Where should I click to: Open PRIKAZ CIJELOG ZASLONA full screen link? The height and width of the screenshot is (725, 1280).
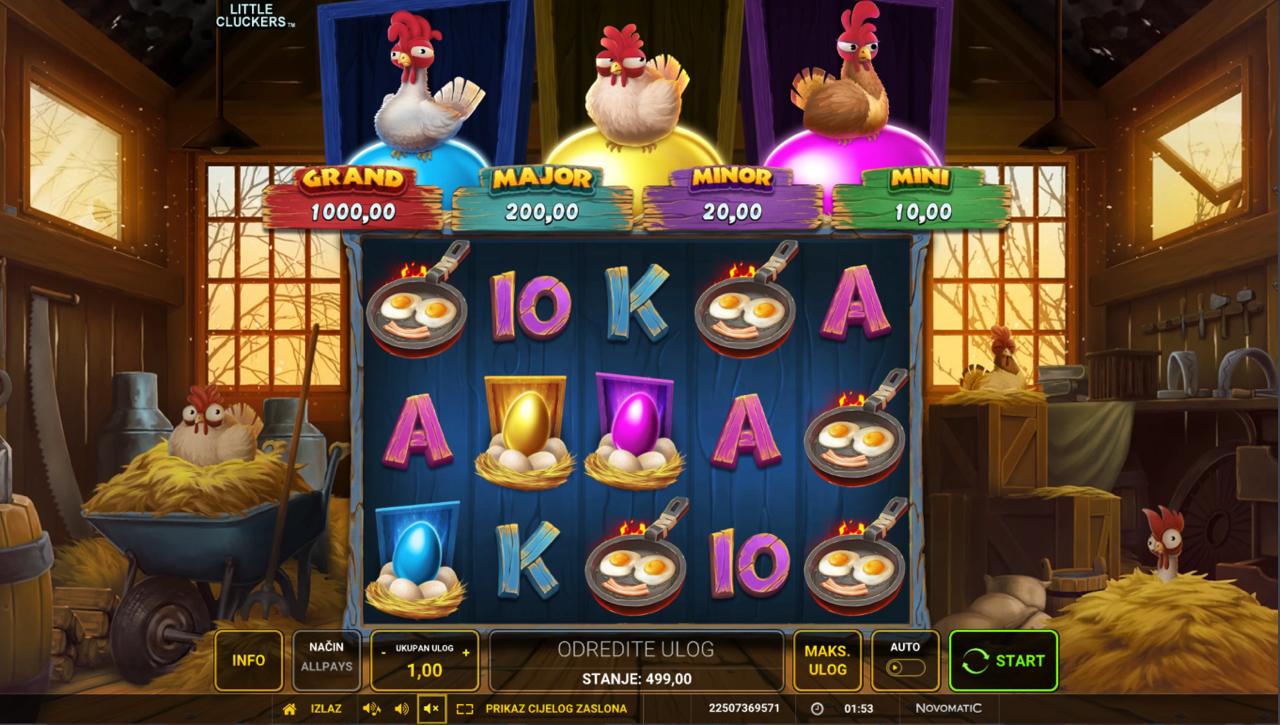(x=556, y=708)
